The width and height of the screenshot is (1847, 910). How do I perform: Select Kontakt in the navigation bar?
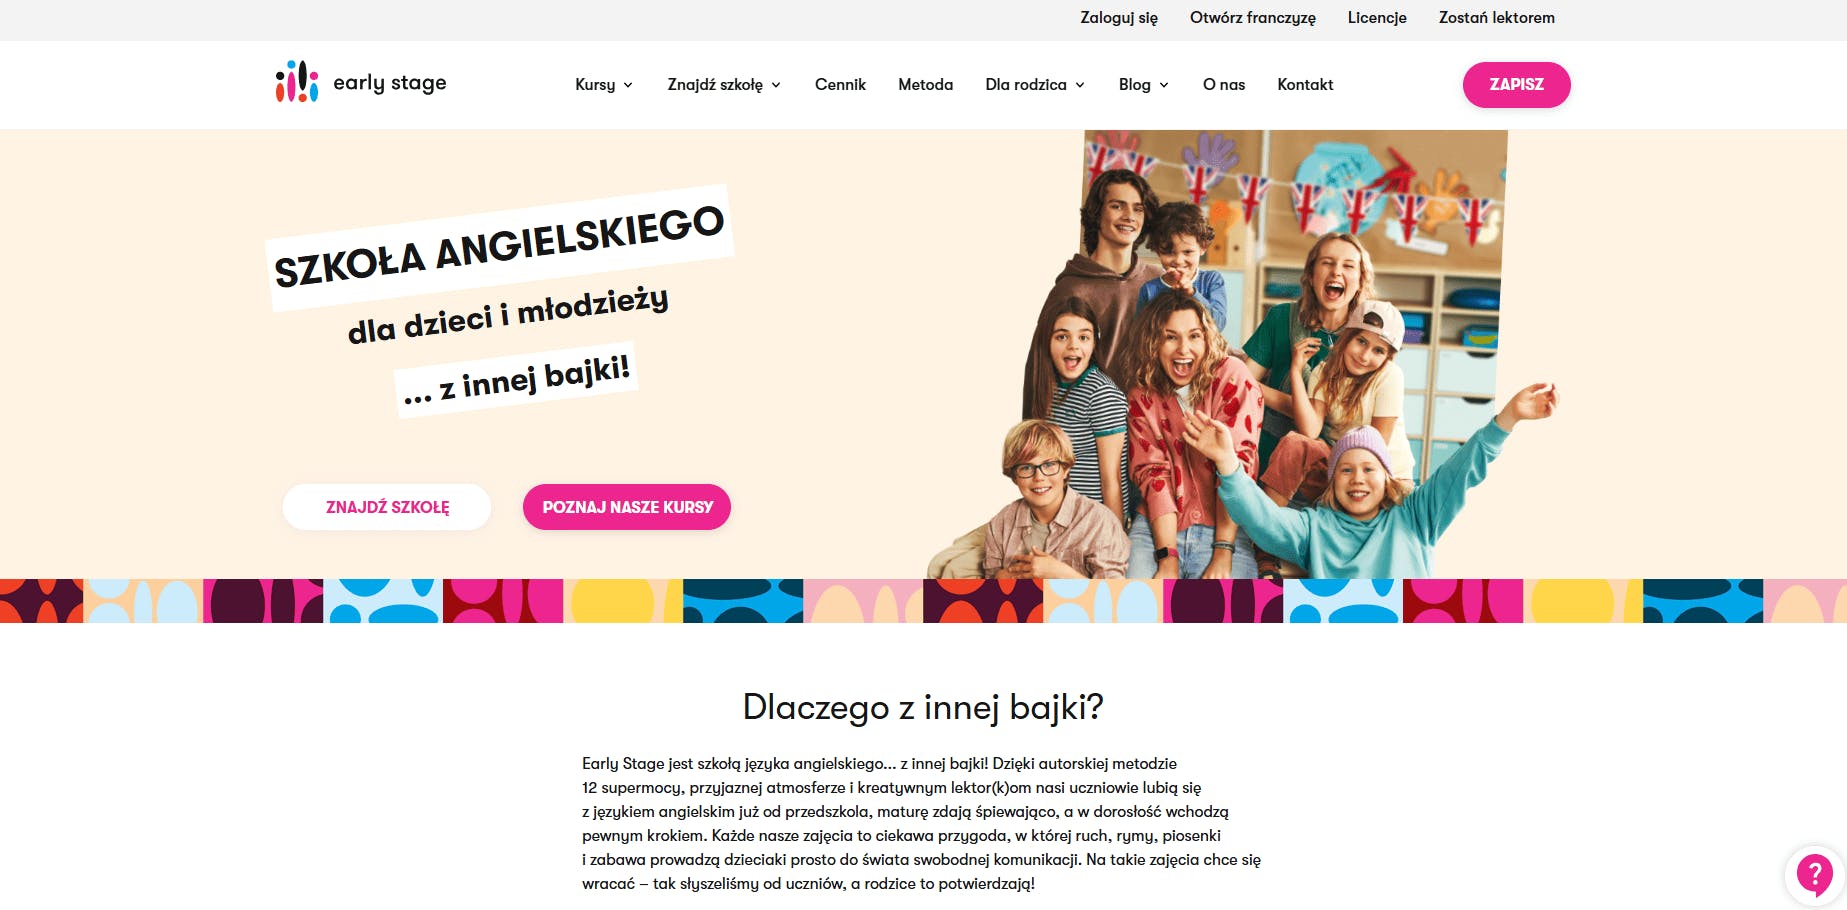pyautogui.click(x=1305, y=85)
